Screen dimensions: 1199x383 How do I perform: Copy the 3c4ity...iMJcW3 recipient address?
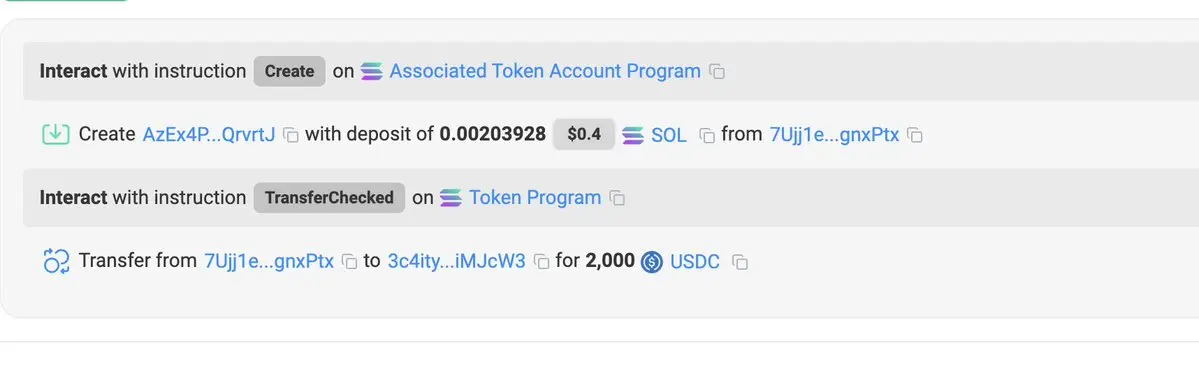(541, 261)
